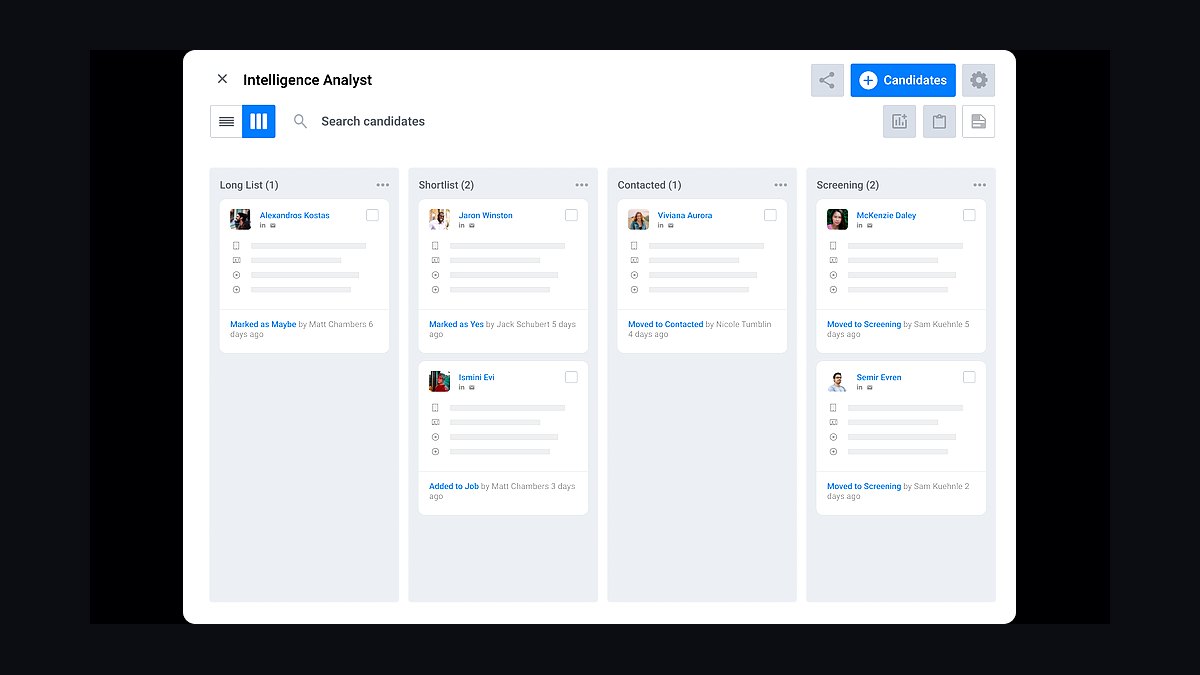The width and height of the screenshot is (1200, 675).
Task: Click the clipboard icon button
Action: 939,121
